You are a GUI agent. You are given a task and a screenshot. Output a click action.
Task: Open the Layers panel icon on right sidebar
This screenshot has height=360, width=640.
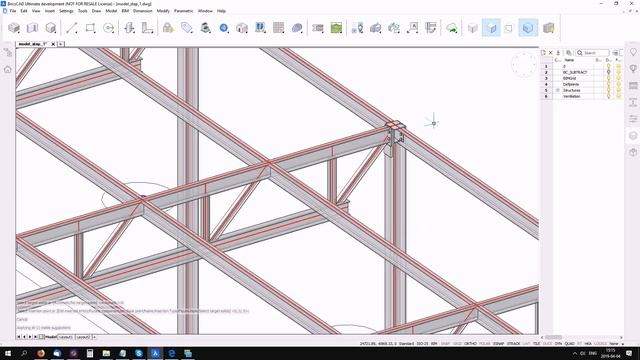click(x=633, y=136)
